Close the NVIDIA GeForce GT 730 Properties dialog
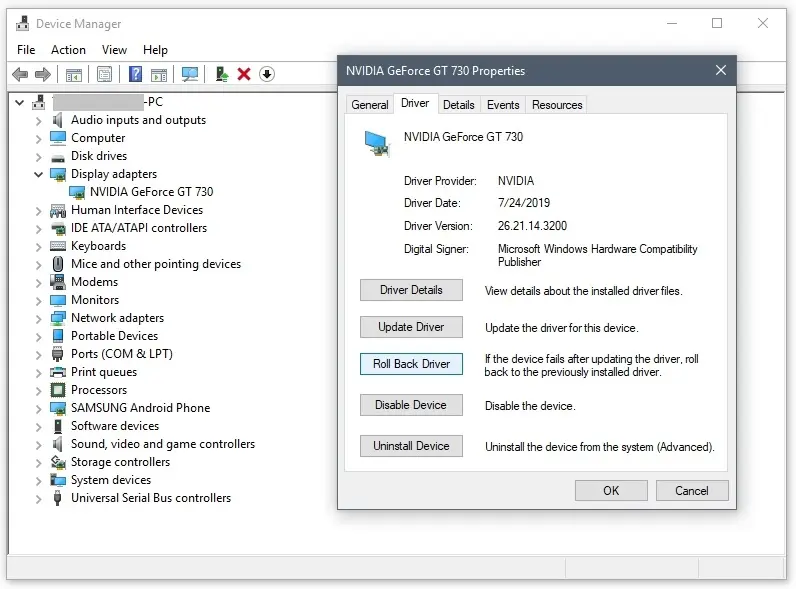The width and height of the screenshot is (796, 589). click(x=721, y=71)
